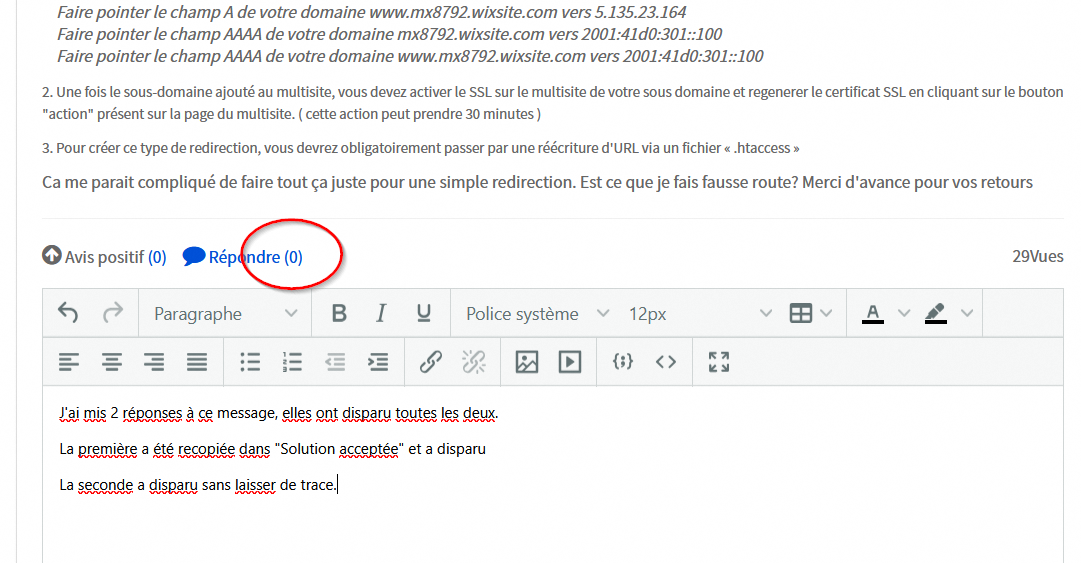Open the Paragraphe format dropdown

tap(225, 313)
